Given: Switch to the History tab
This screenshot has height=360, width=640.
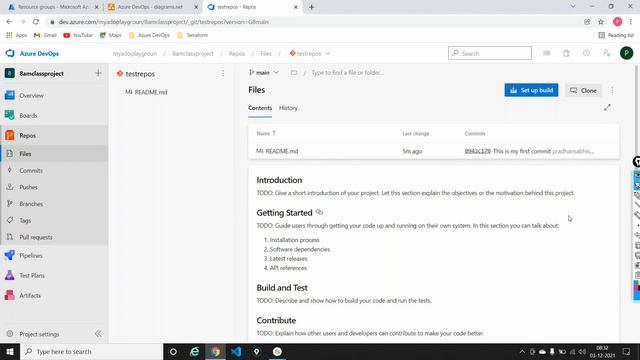Looking at the screenshot, I should point(288,108).
